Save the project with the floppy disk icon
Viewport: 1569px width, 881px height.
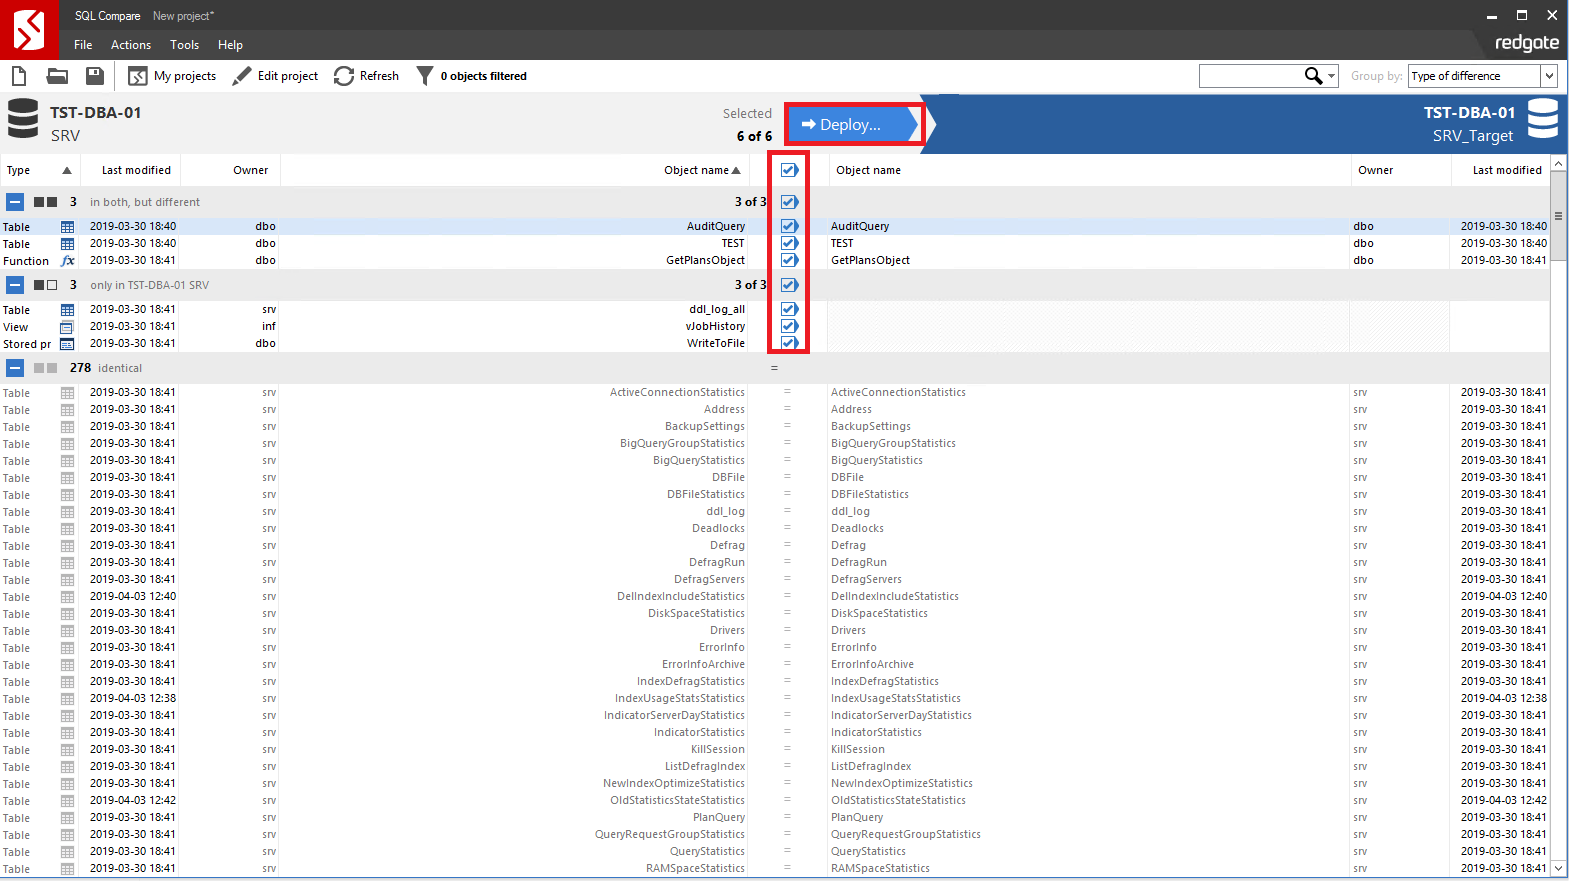[x=95, y=76]
